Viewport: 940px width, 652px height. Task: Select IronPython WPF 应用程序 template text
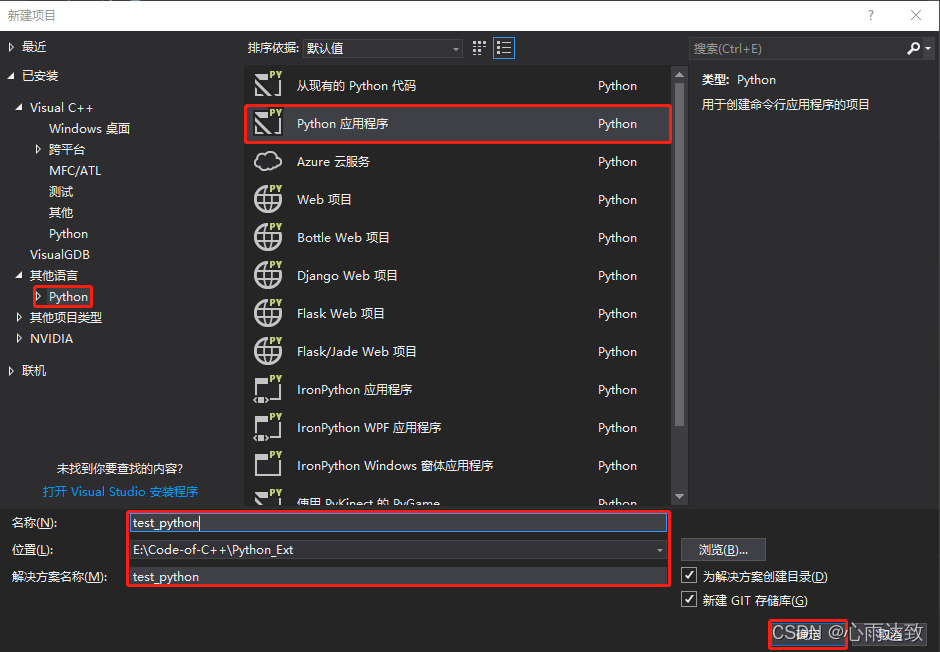point(369,428)
